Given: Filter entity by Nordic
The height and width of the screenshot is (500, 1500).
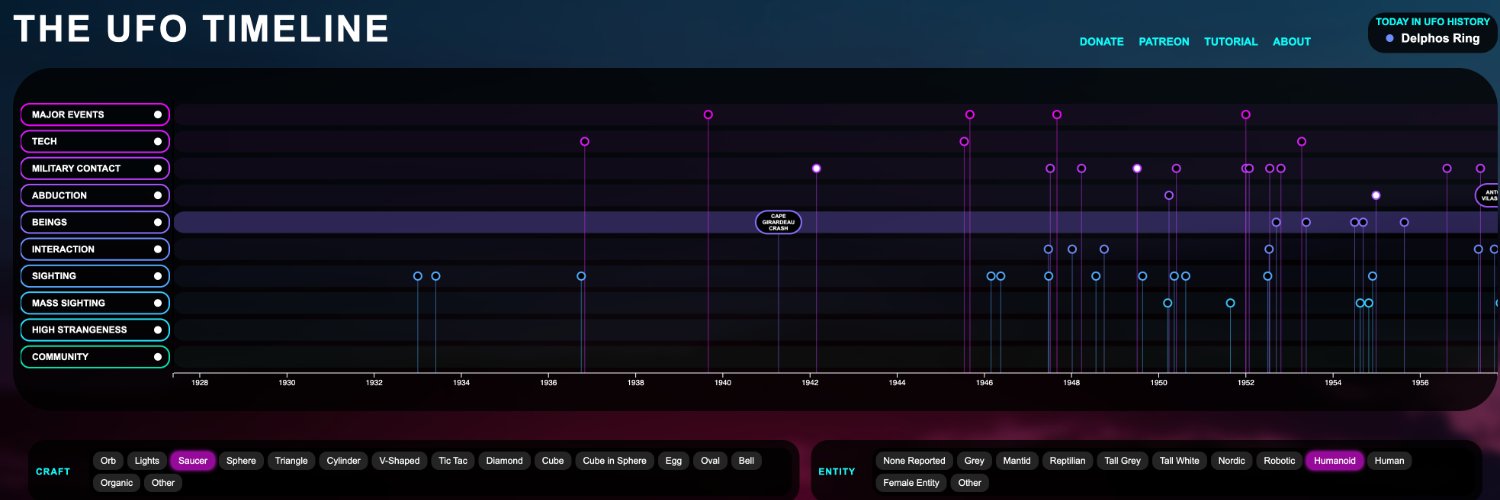Looking at the screenshot, I should tap(1232, 461).
